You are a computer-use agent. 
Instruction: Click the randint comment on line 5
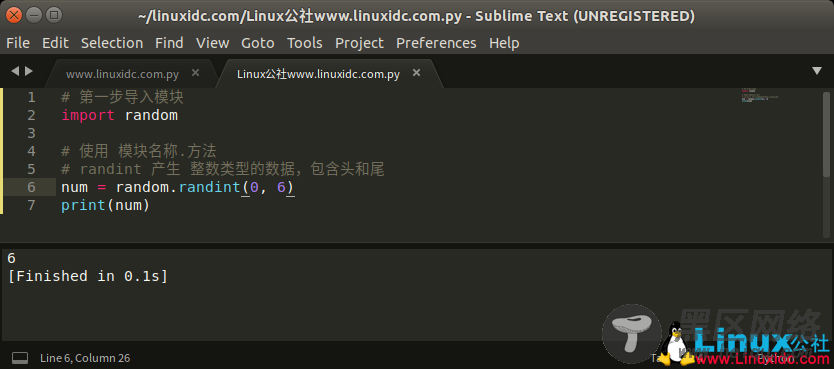point(222,169)
